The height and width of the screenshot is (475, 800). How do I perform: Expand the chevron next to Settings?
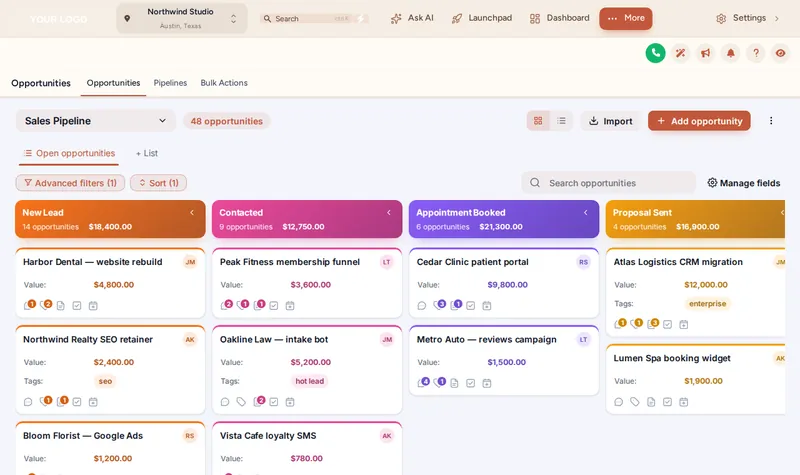777,19
